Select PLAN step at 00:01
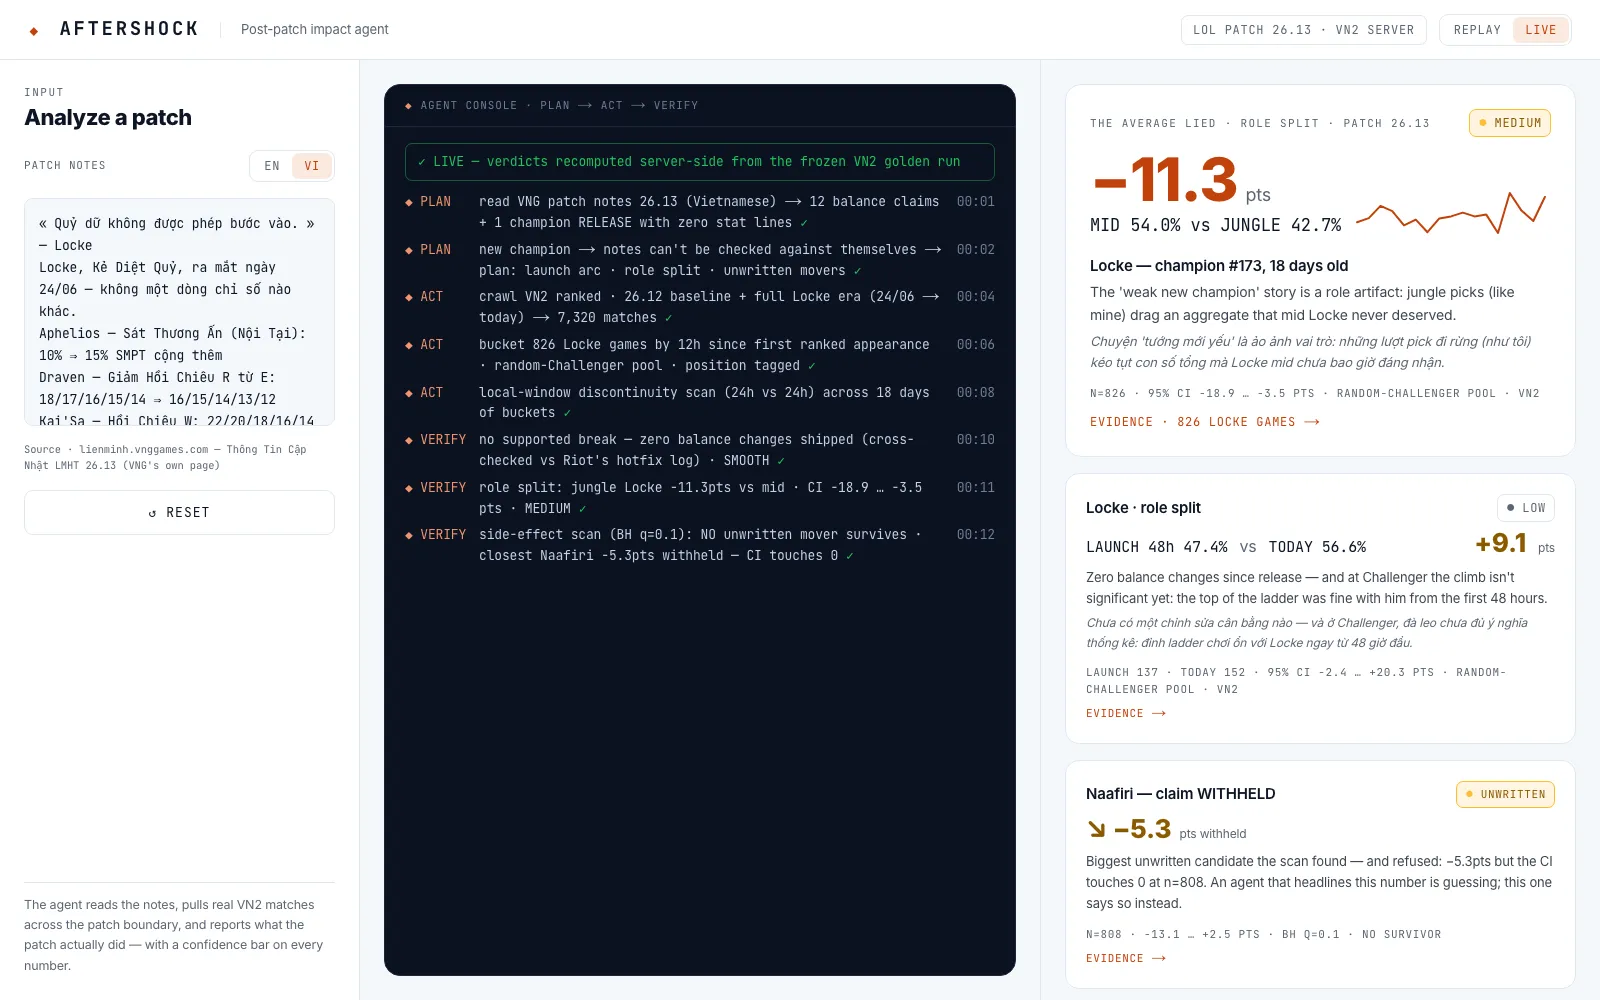 pos(700,212)
